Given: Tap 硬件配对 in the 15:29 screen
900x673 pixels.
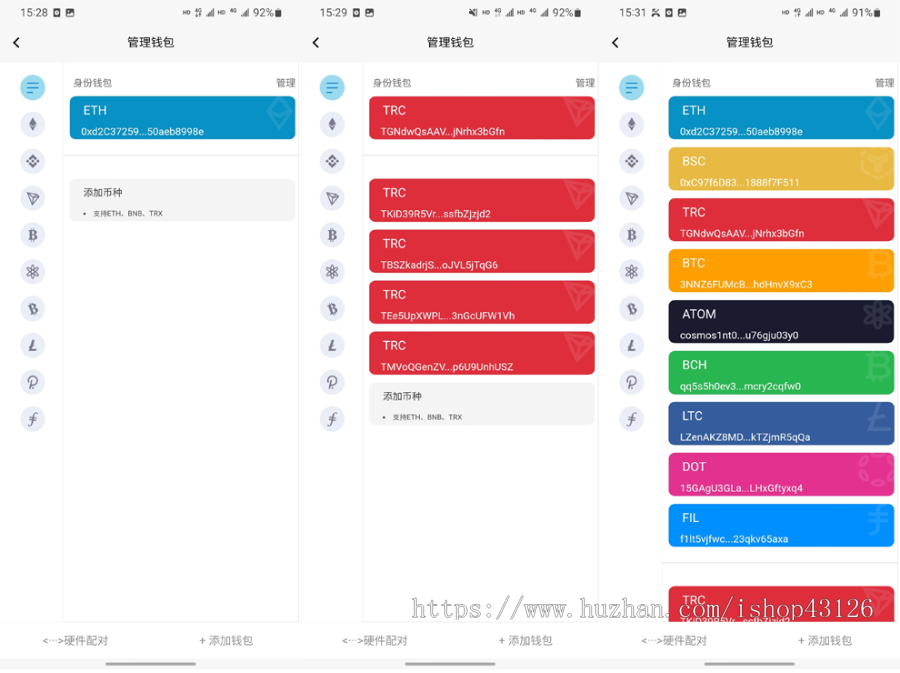Looking at the screenshot, I should (x=375, y=641).
